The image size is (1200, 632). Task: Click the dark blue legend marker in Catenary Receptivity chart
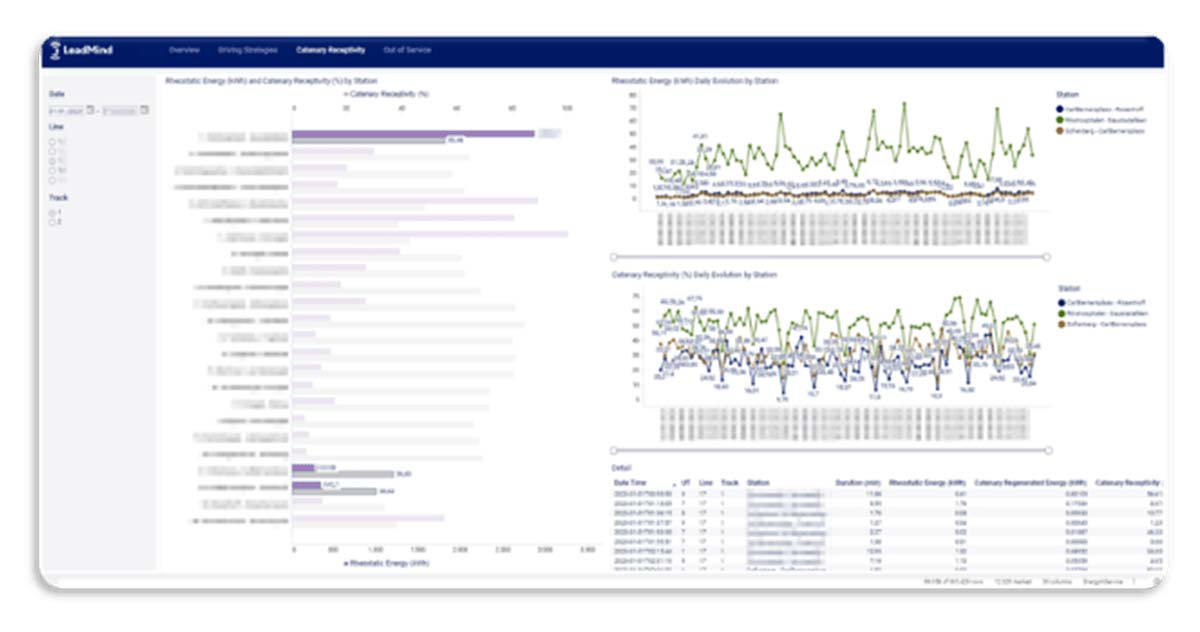[1059, 303]
